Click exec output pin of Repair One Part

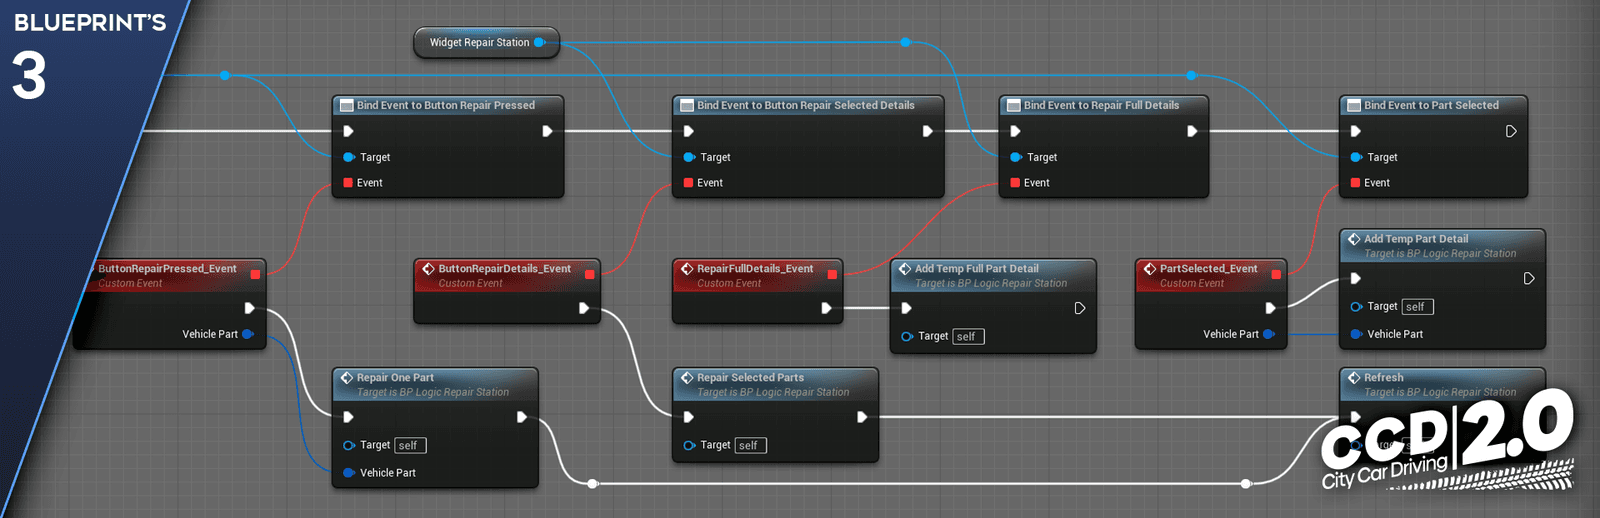(x=521, y=417)
